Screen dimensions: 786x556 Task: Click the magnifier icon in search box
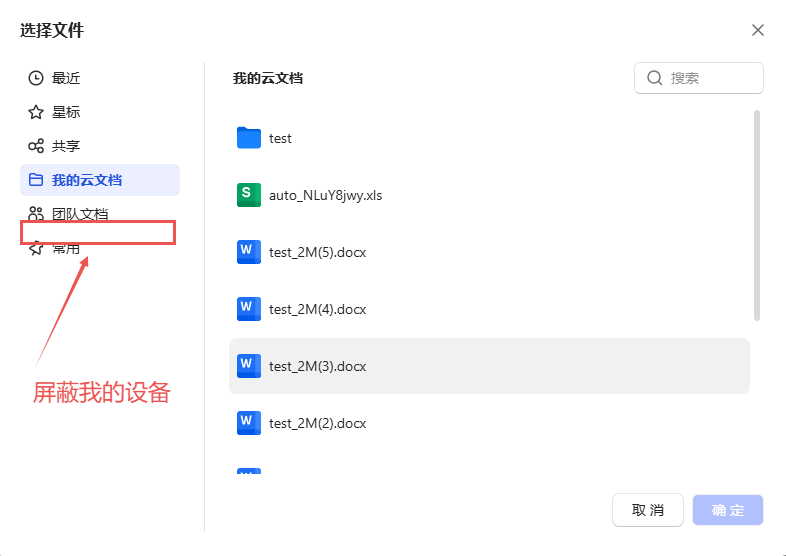[x=655, y=78]
